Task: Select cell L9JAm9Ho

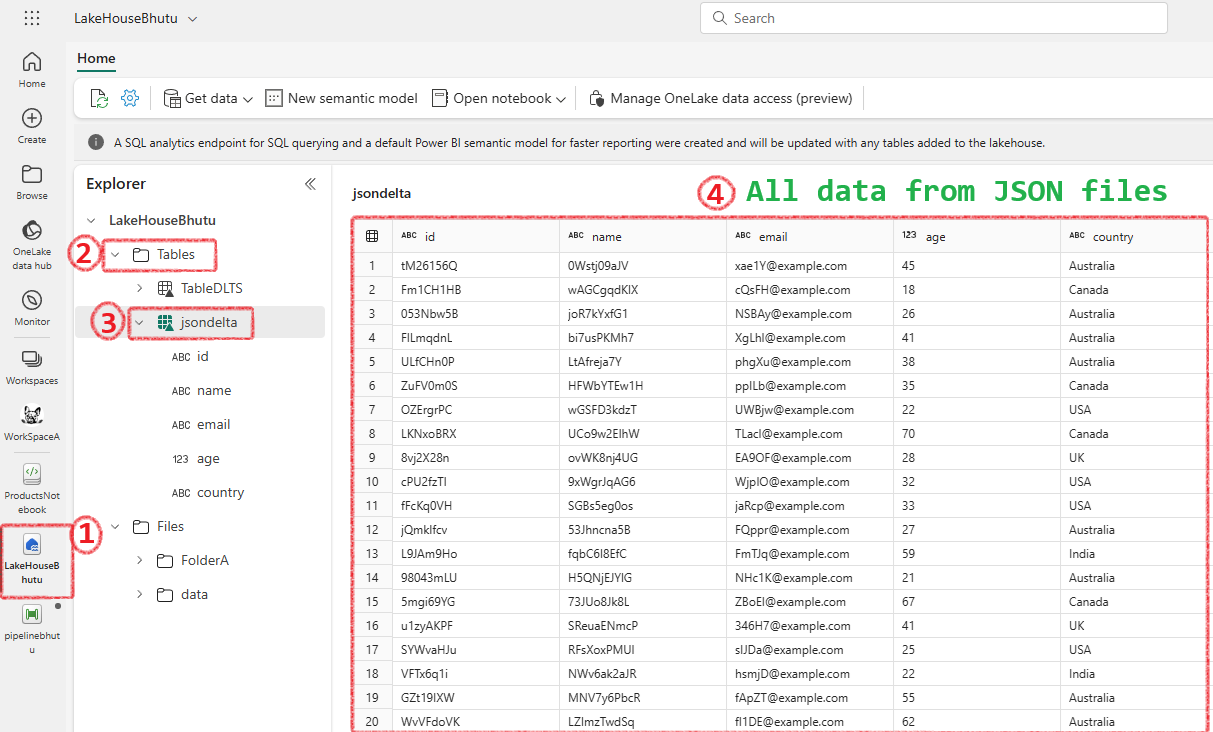Action: pos(476,554)
